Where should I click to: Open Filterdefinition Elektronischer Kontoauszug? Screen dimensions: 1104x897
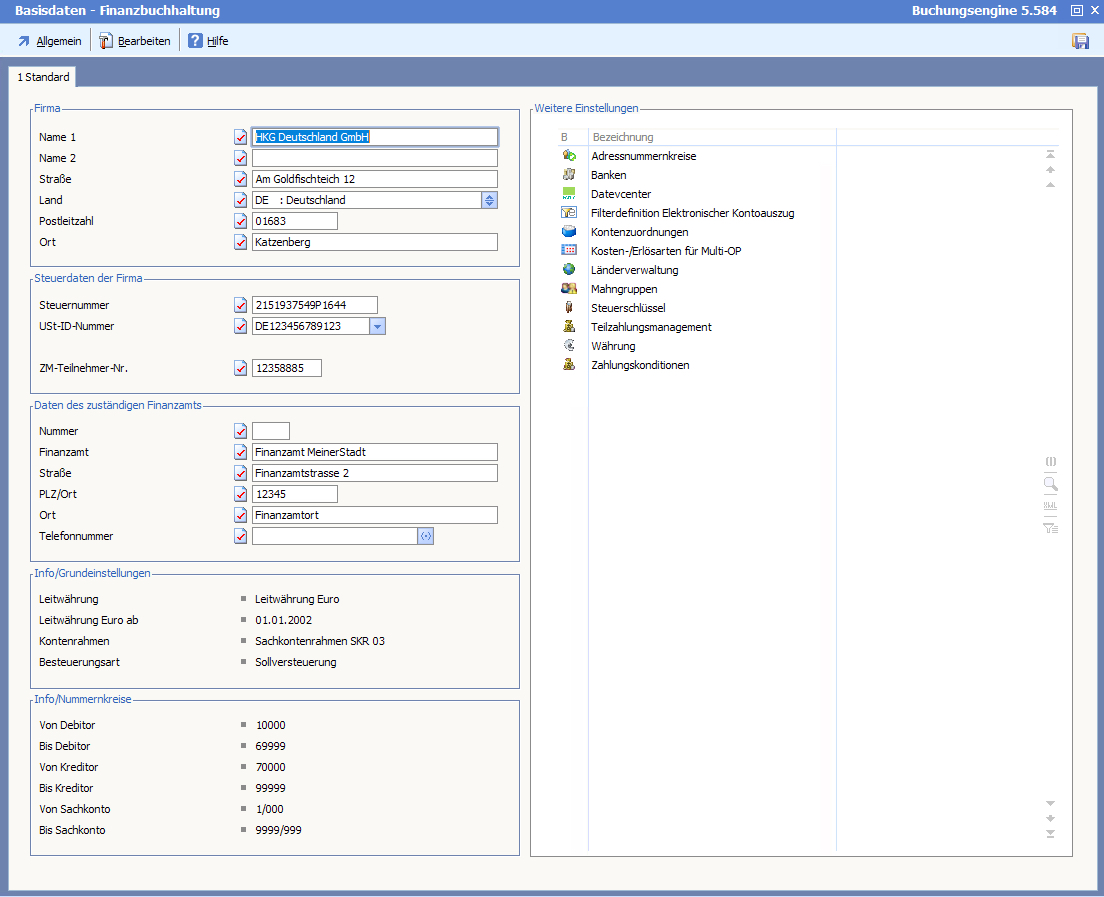(x=692, y=213)
